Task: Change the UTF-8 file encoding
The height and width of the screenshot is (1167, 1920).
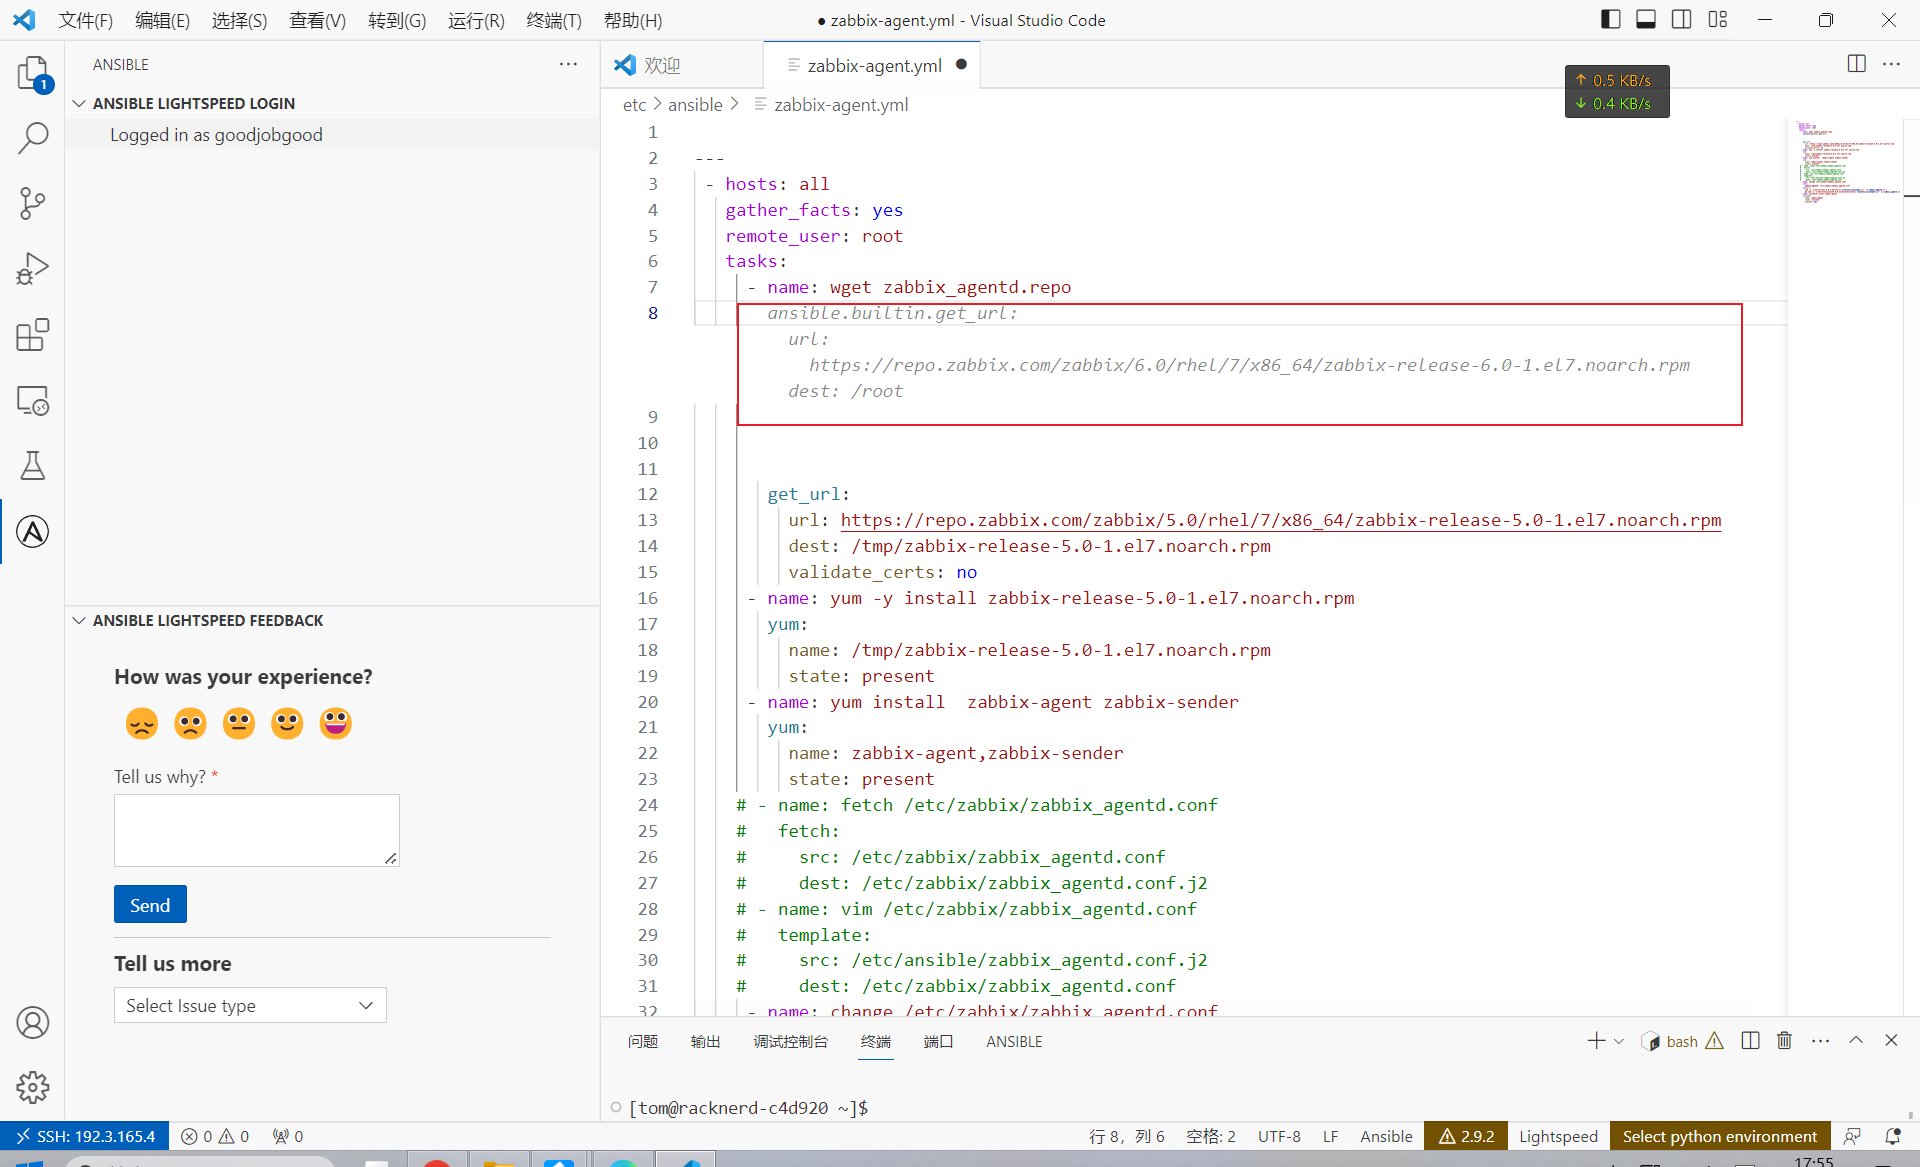Action: [1279, 1136]
